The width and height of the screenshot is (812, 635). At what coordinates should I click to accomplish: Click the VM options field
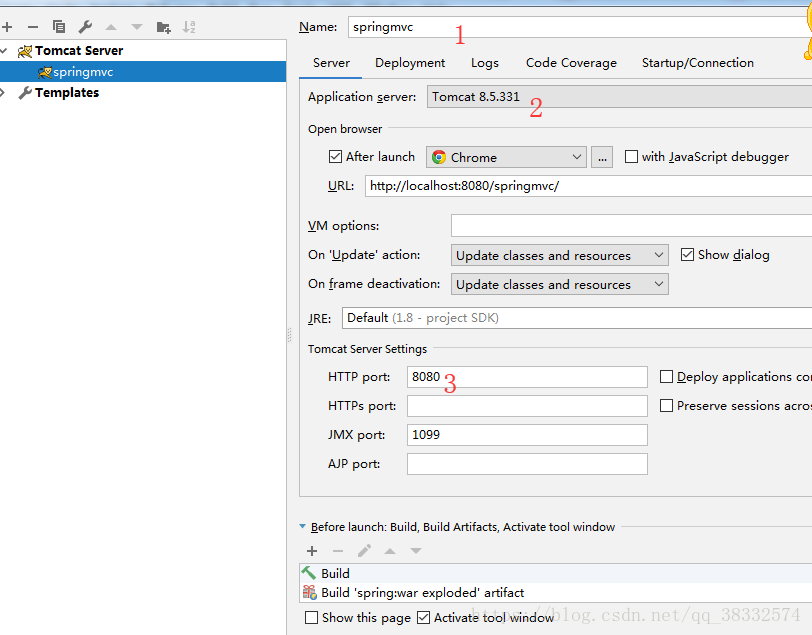[631, 225]
